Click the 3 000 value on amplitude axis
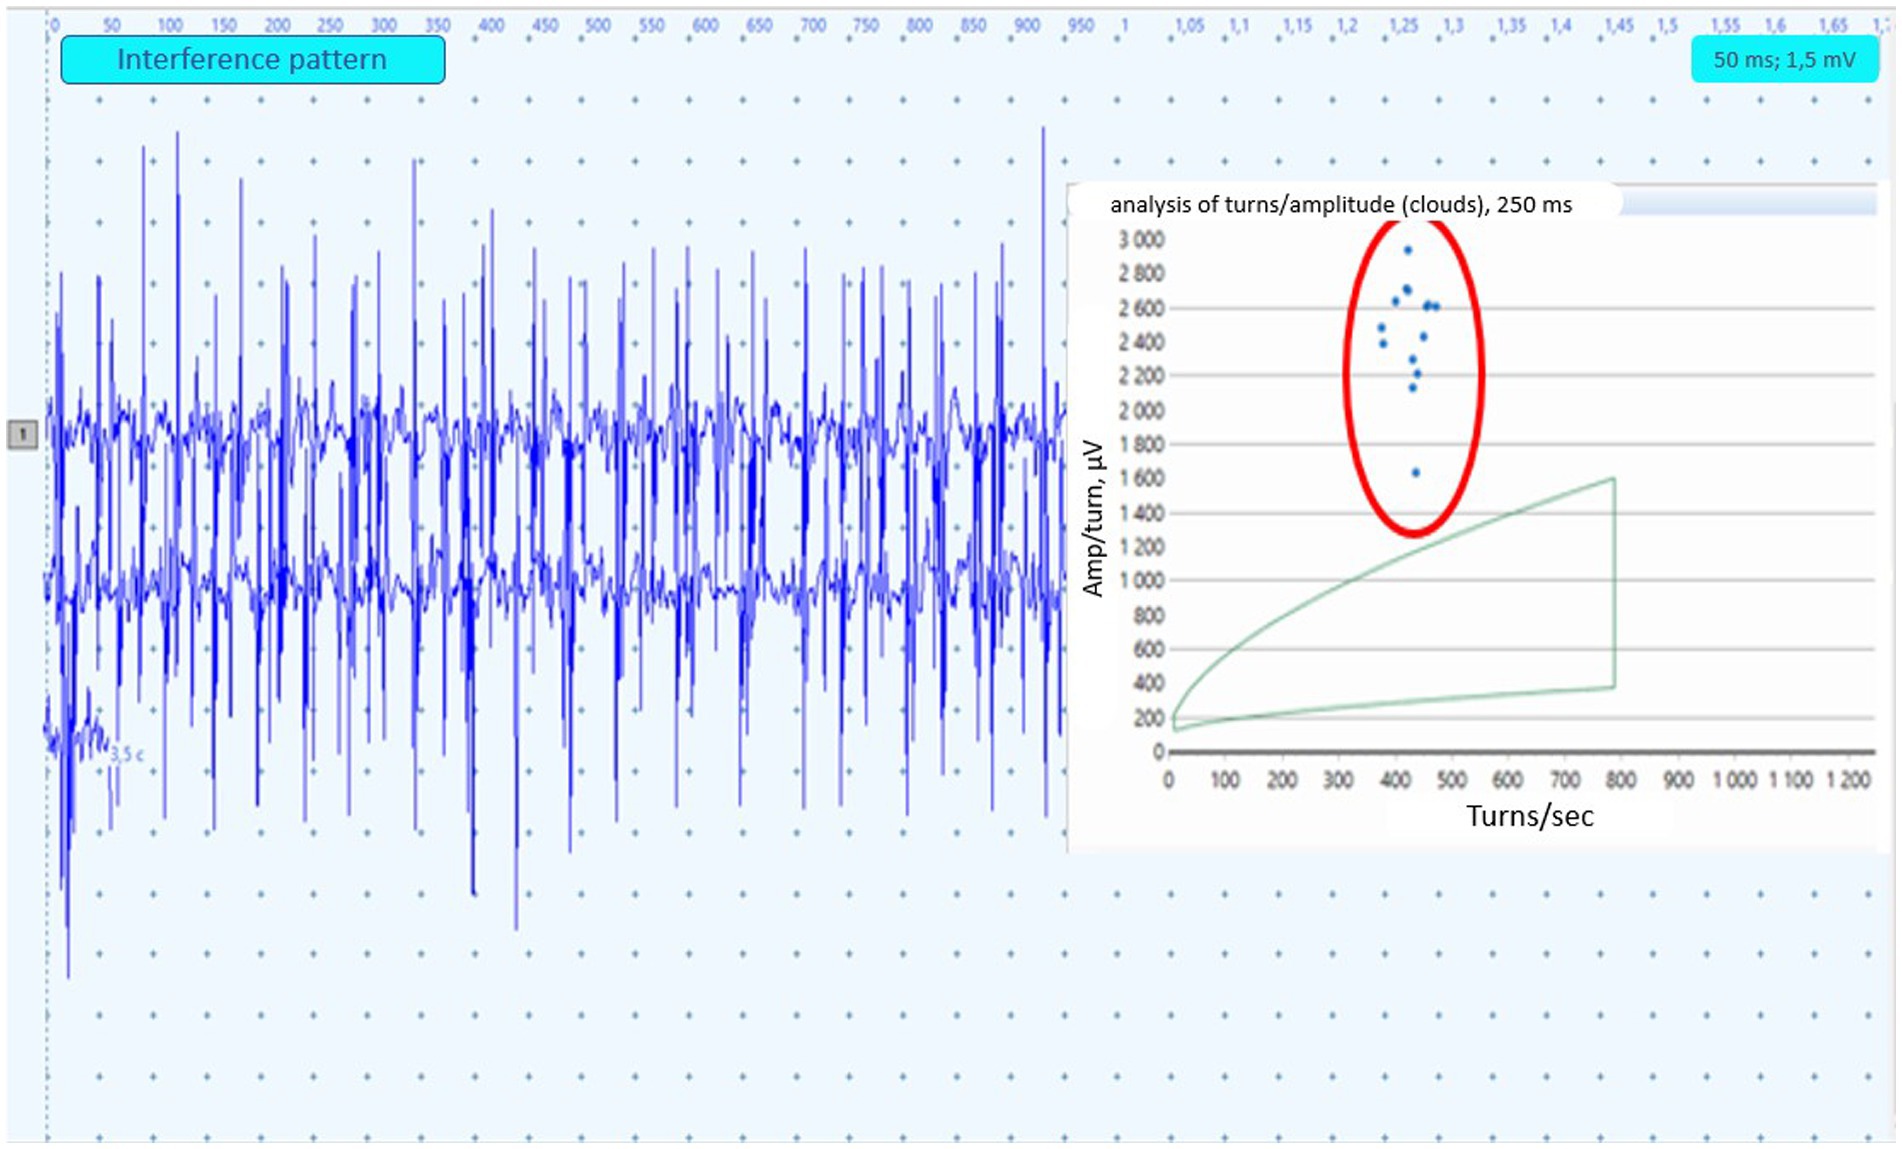The image size is (1902, 1149). tap(1141, 240)
